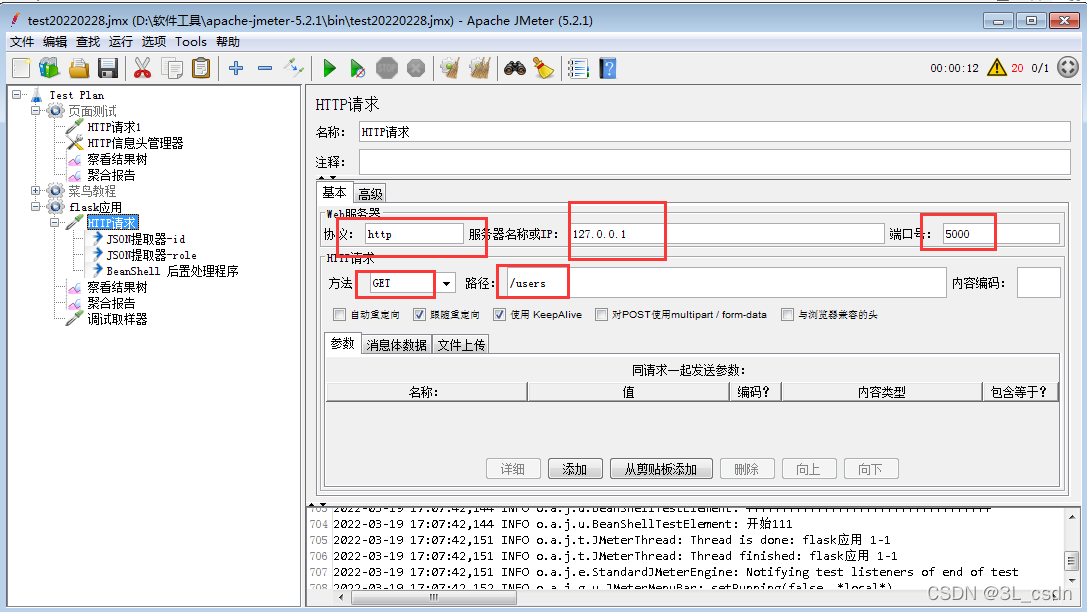
Task: Collapse the selected HTTP请求 node's children
Action: [54, 222]
